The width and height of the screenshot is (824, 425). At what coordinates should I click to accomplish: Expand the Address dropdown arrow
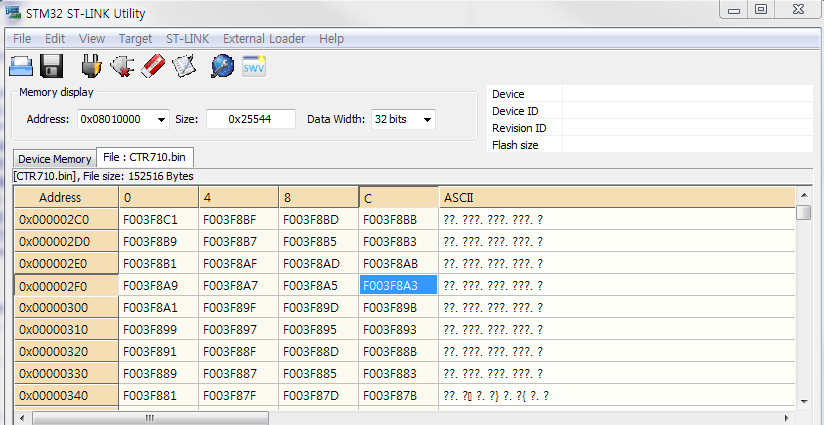[162, 120]
